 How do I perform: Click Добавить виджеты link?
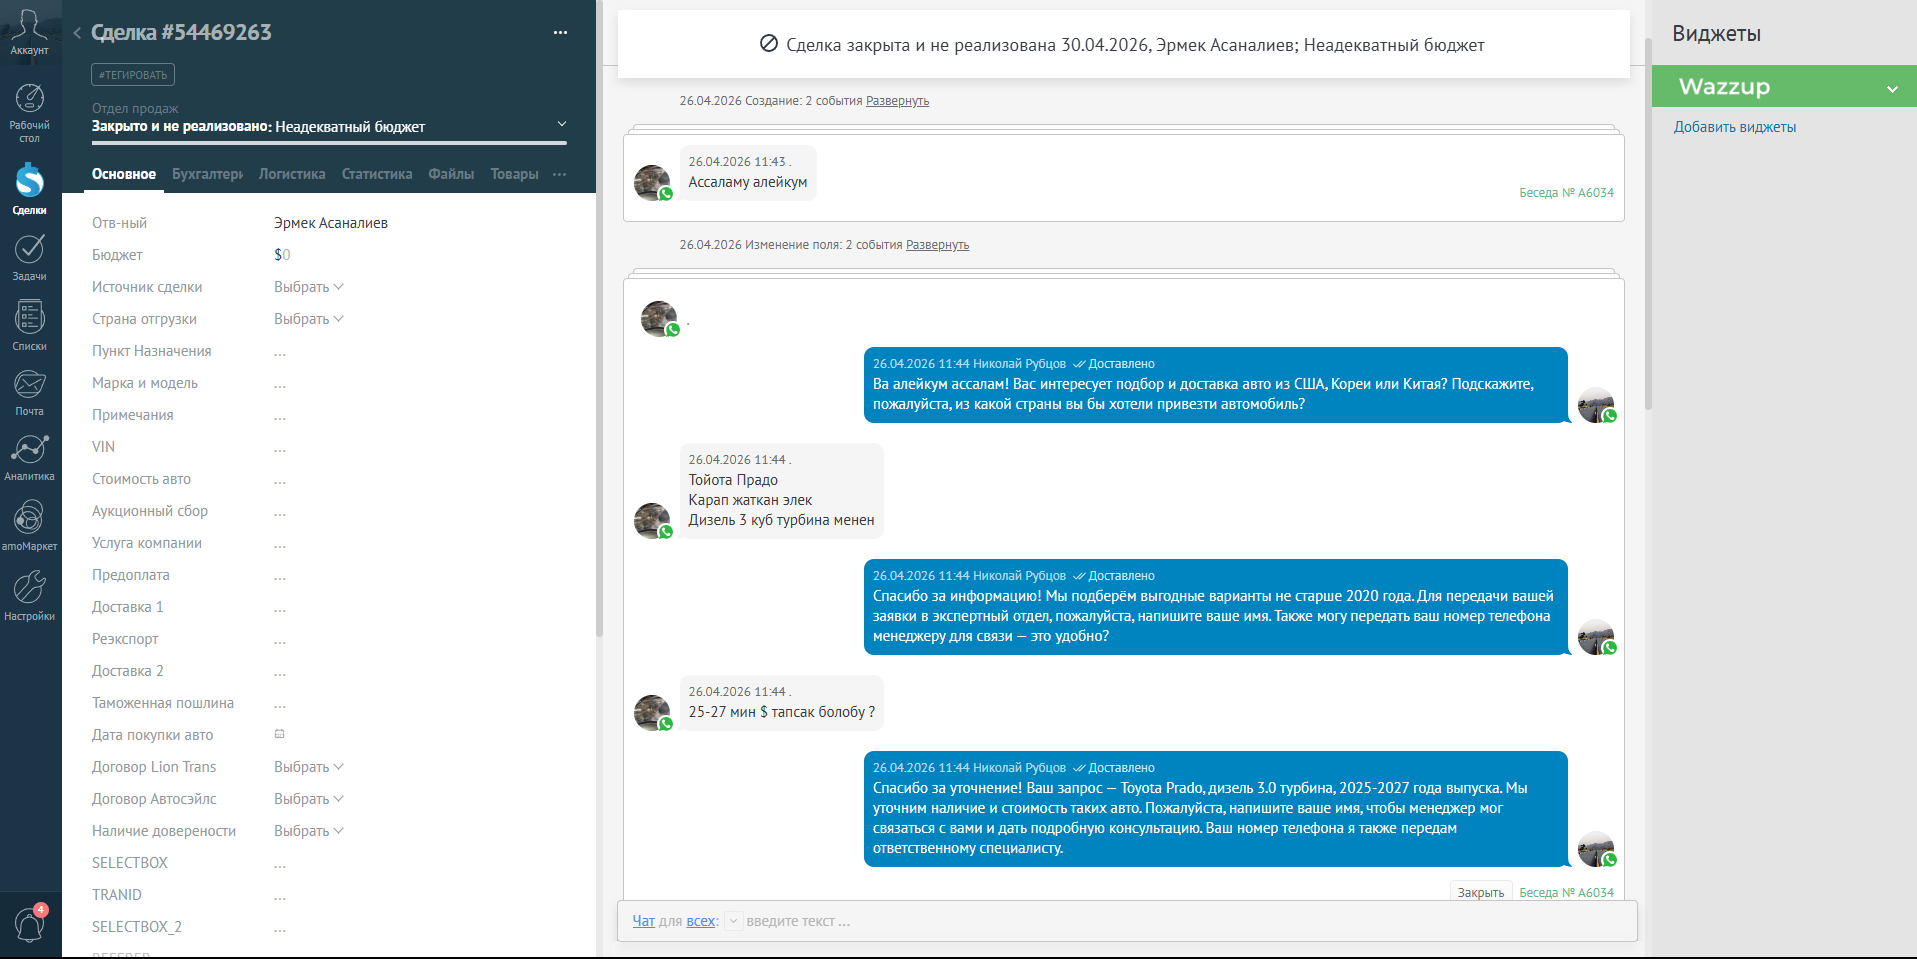1735,127
